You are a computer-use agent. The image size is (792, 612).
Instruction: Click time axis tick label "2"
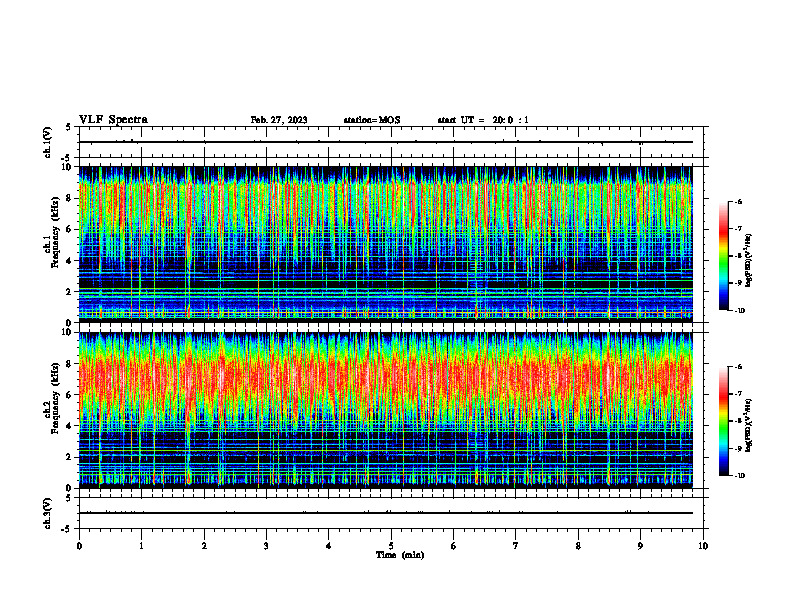tap(204, 546)
